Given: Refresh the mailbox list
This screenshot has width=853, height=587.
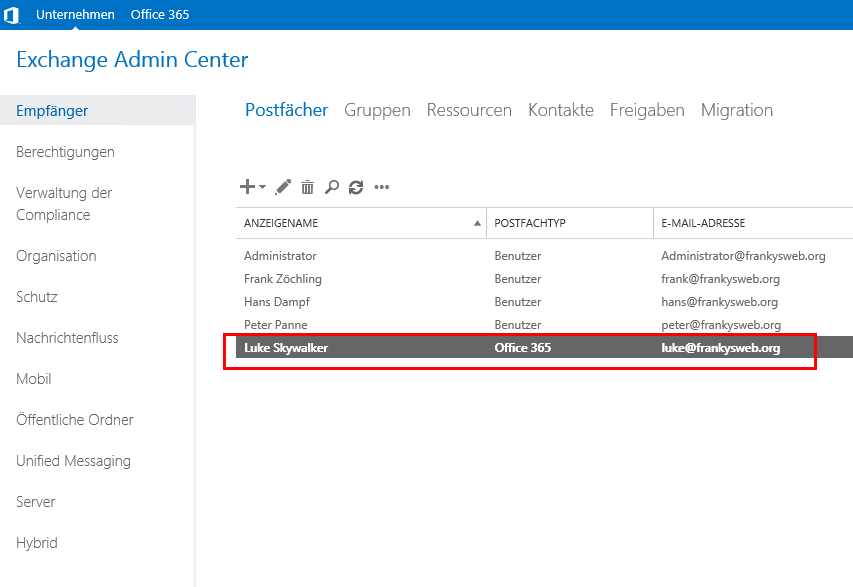Looking at the screenshot, I should pyautogui.click(x=356, y=187).
